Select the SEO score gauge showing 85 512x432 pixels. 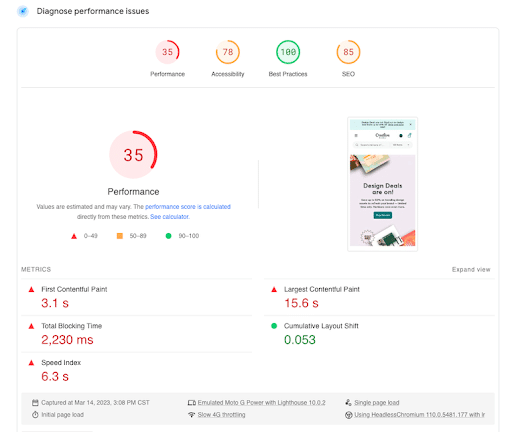click(348, 52)
